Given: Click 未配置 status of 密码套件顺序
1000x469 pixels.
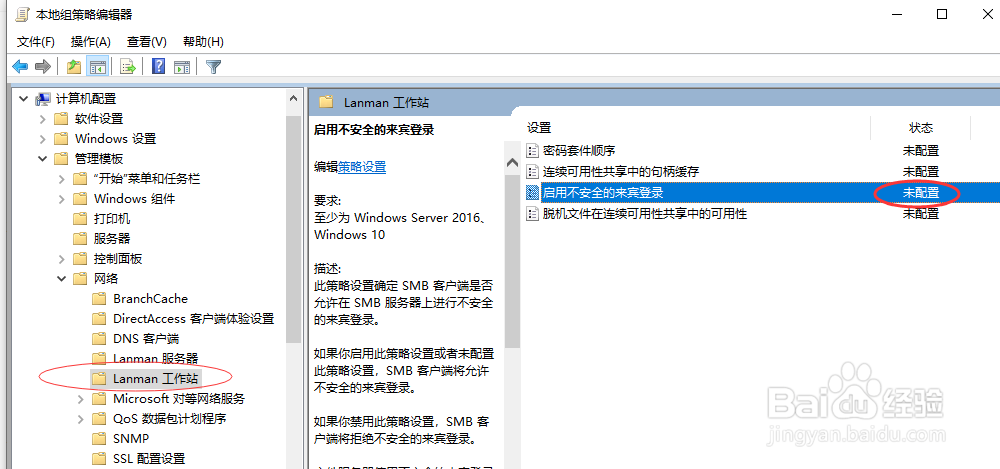Looking at the screenshot, I should (x=920, y=151).
